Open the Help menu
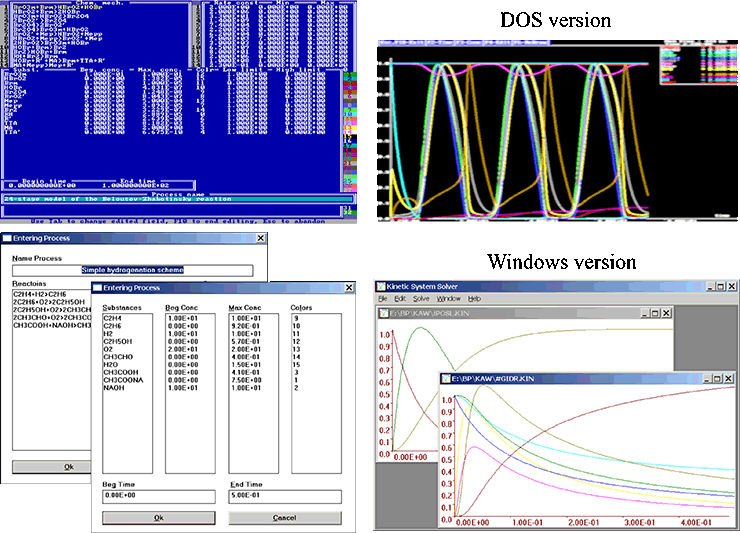 474,299
